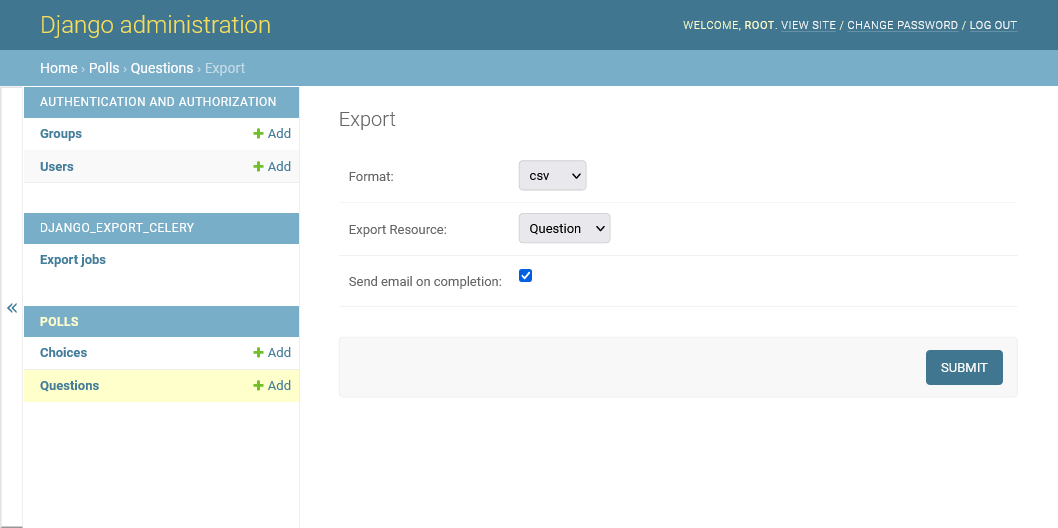Open Questions in the sidebar
This screenshot has height=528, width=1058.
(x=69, y=386)
